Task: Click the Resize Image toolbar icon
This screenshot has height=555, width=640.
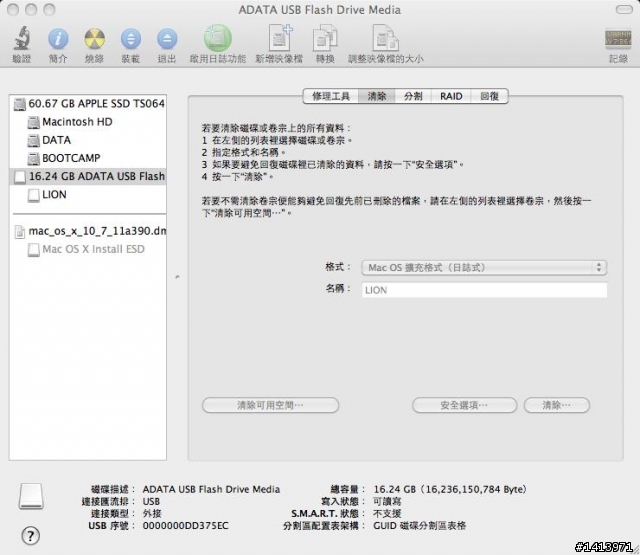Action: 385,38
